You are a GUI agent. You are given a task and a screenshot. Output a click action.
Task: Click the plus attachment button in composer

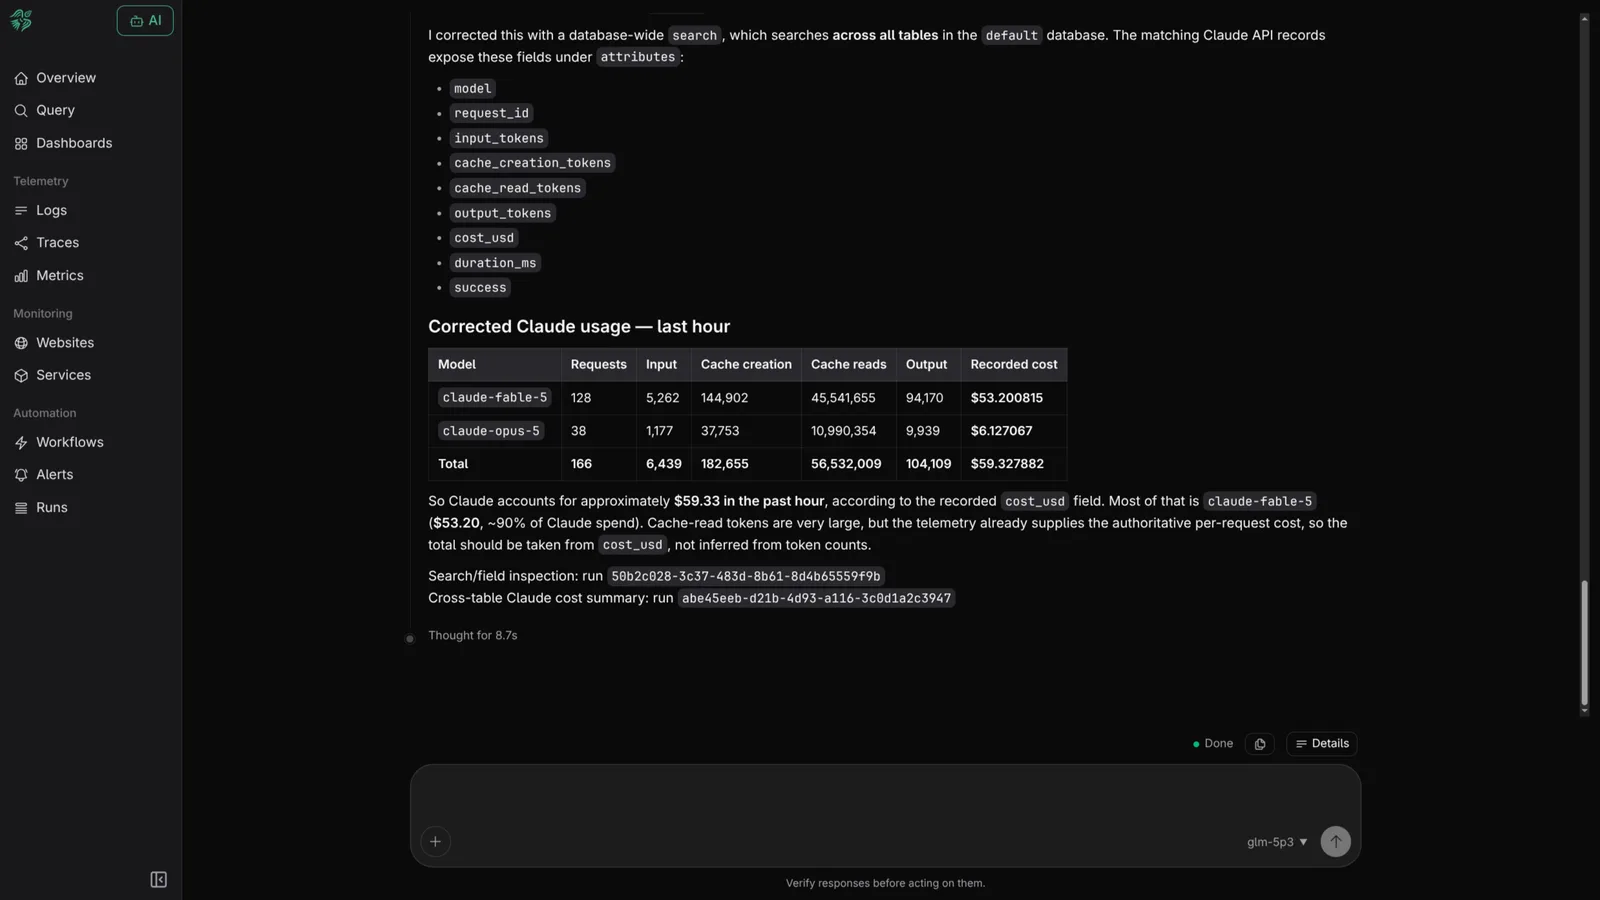pyautogui.click(x=435, y=842)
